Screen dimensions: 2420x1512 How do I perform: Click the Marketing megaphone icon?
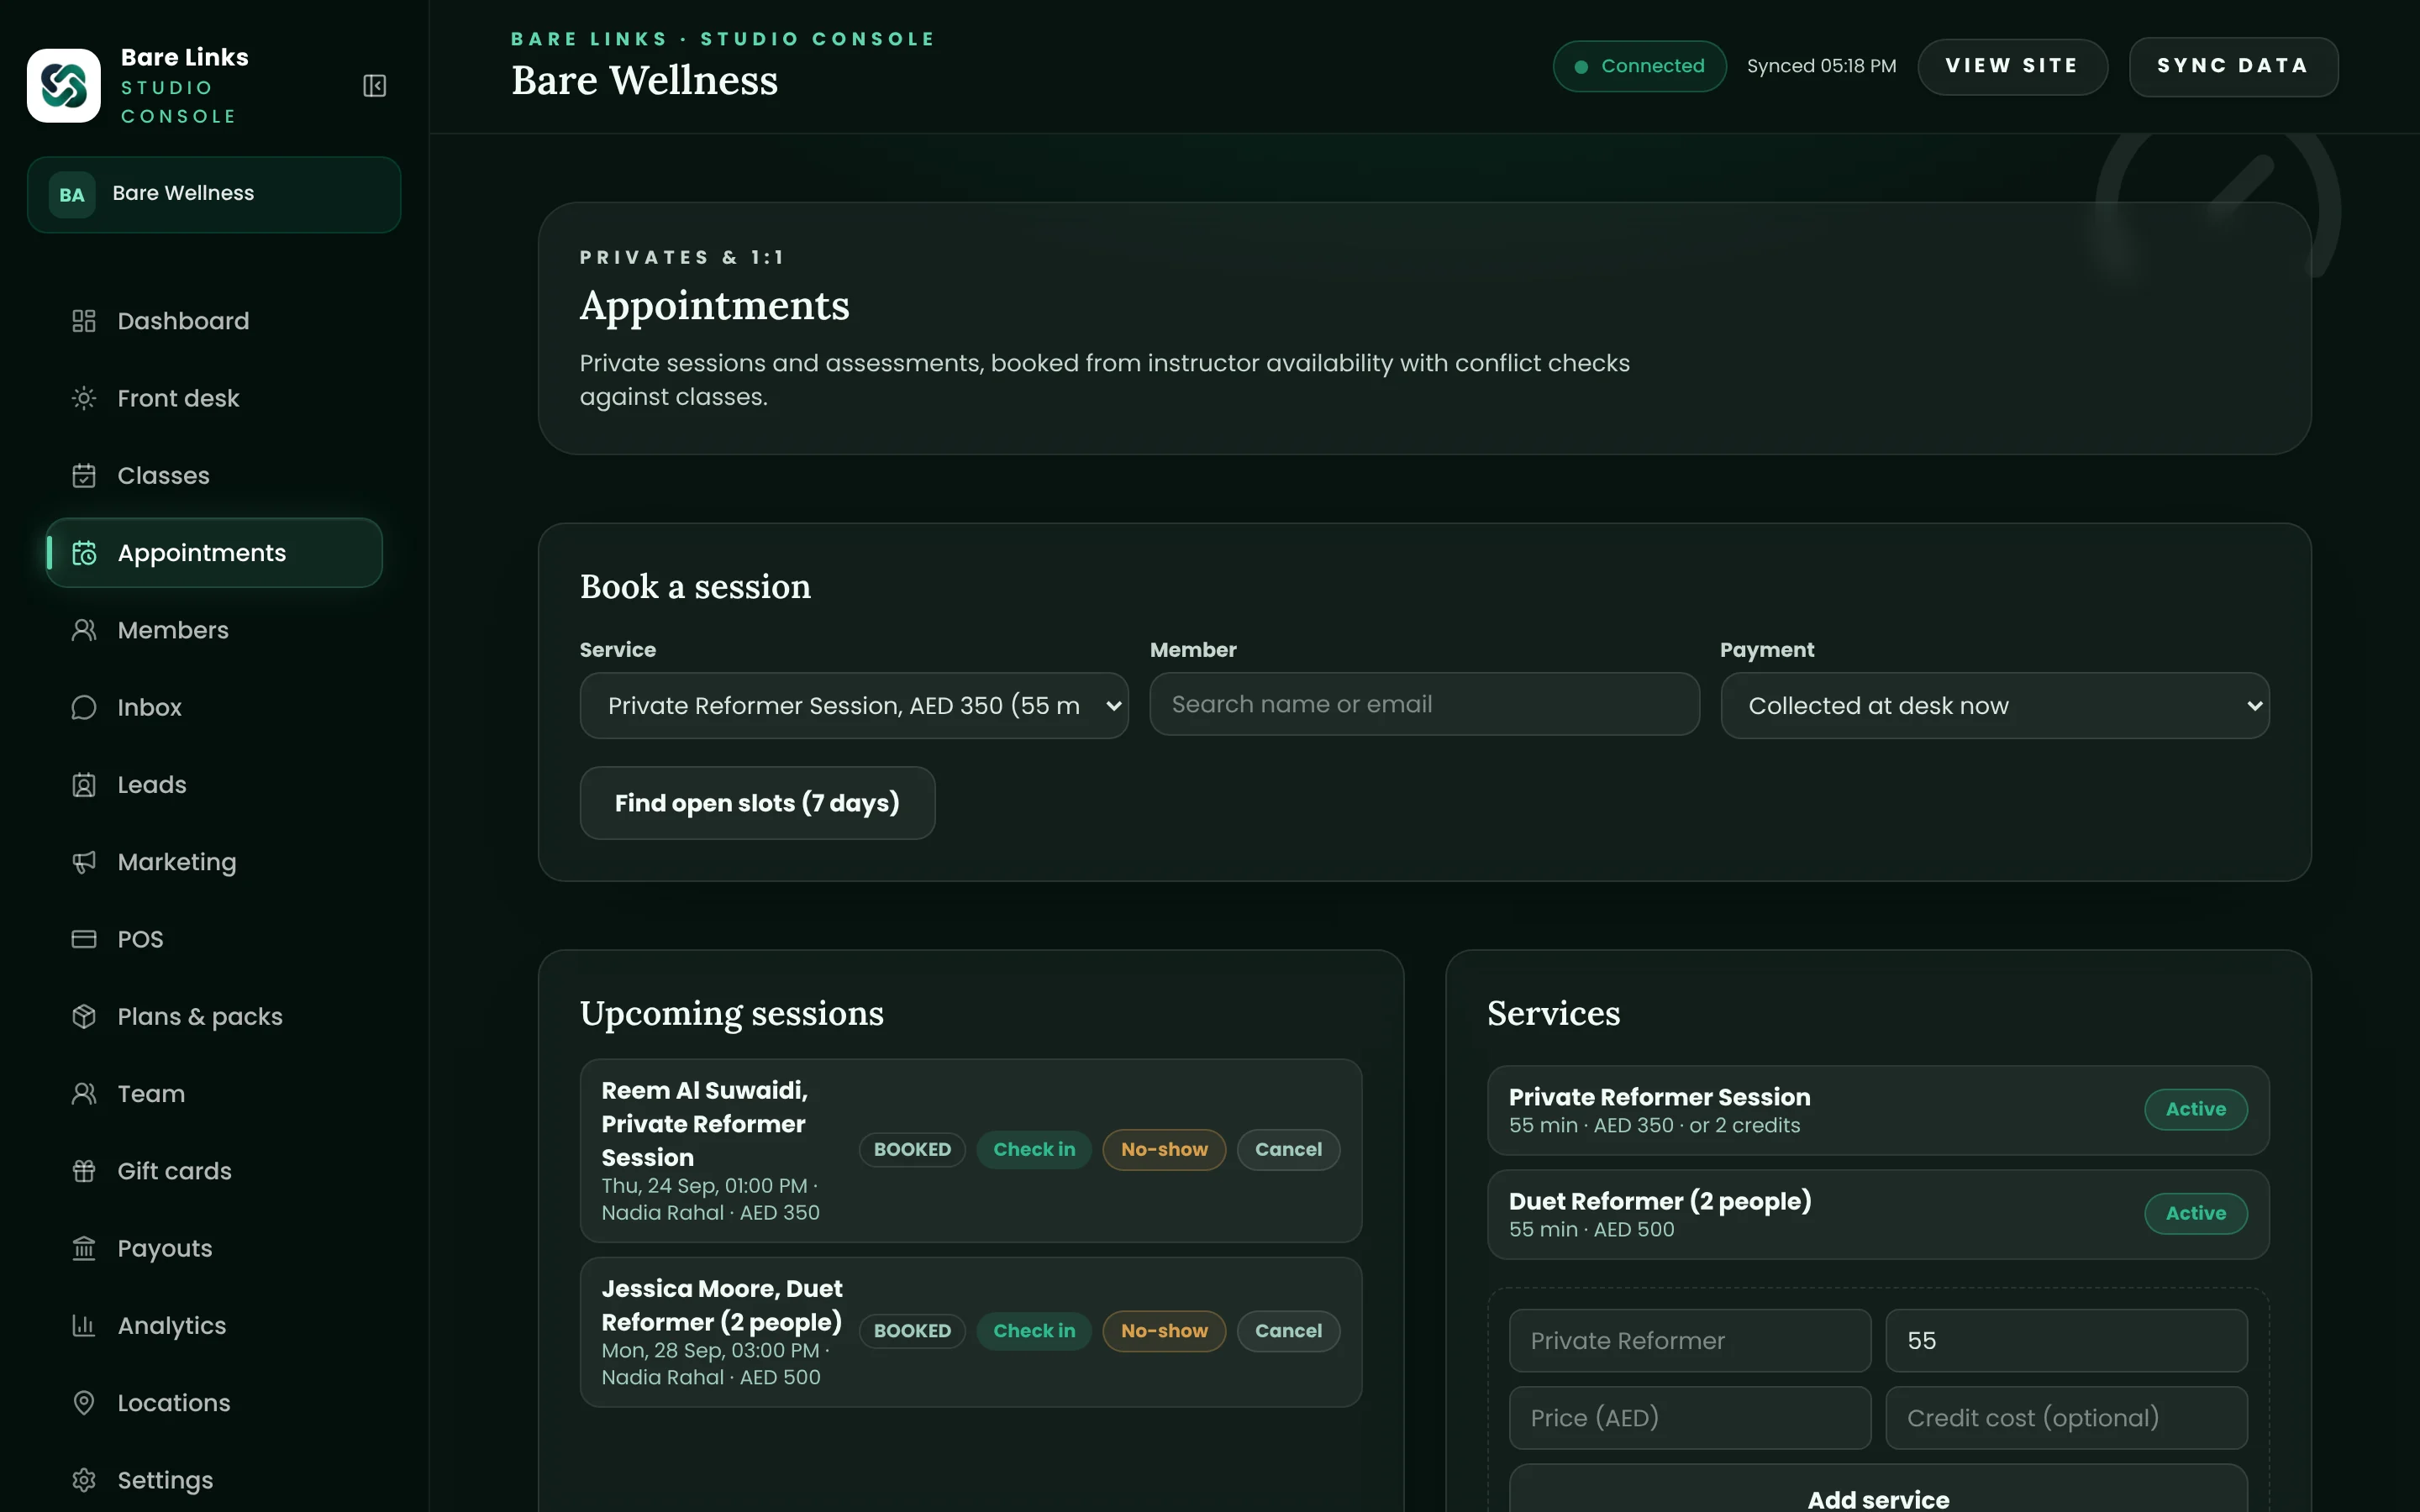[84, 862]
